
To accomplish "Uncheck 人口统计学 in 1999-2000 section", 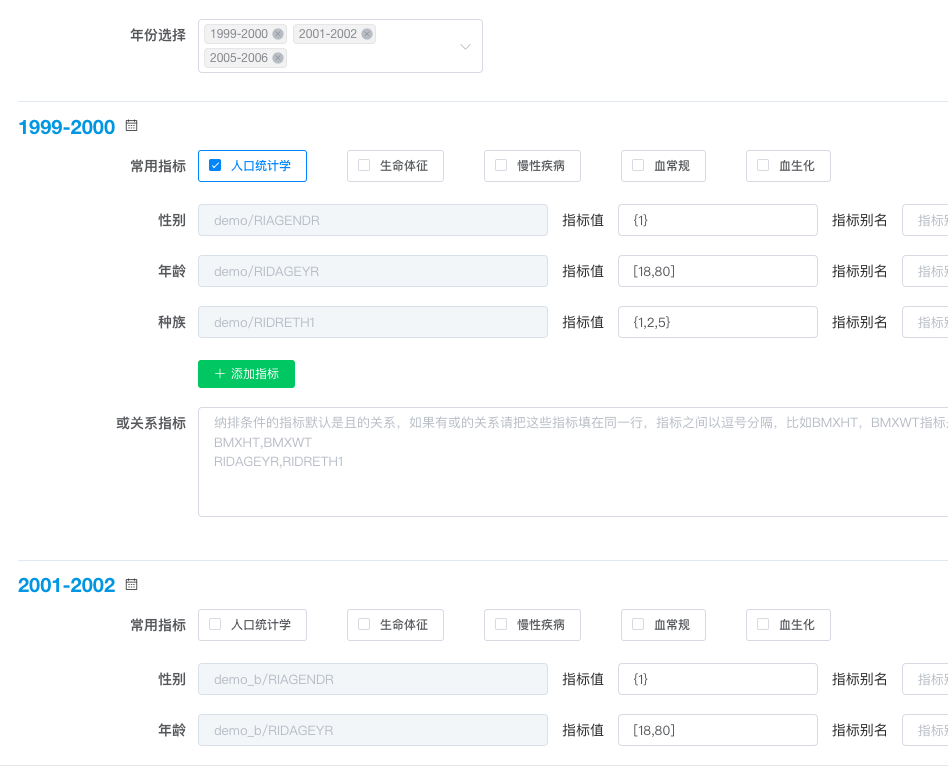I will tap(215, 165).
